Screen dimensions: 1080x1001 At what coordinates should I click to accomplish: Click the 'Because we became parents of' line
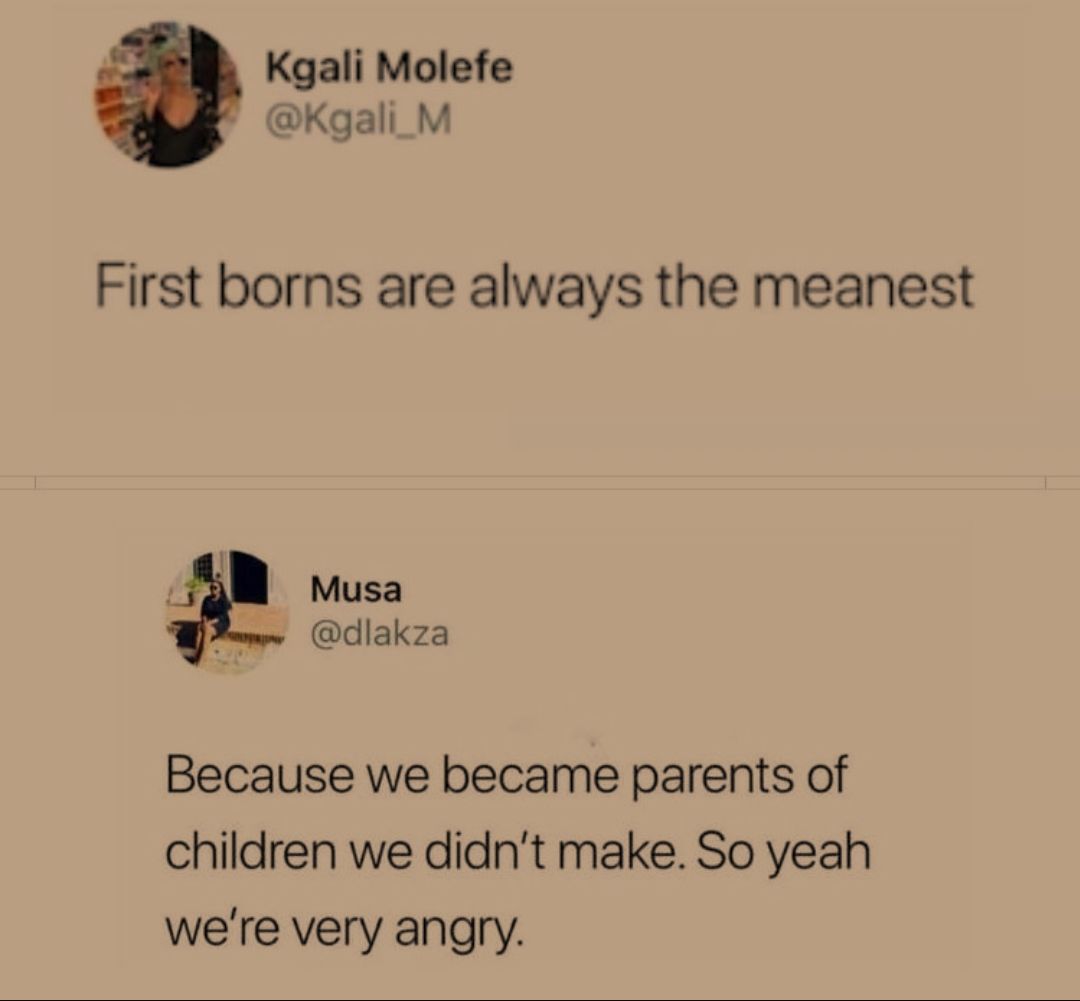point(505,777)
